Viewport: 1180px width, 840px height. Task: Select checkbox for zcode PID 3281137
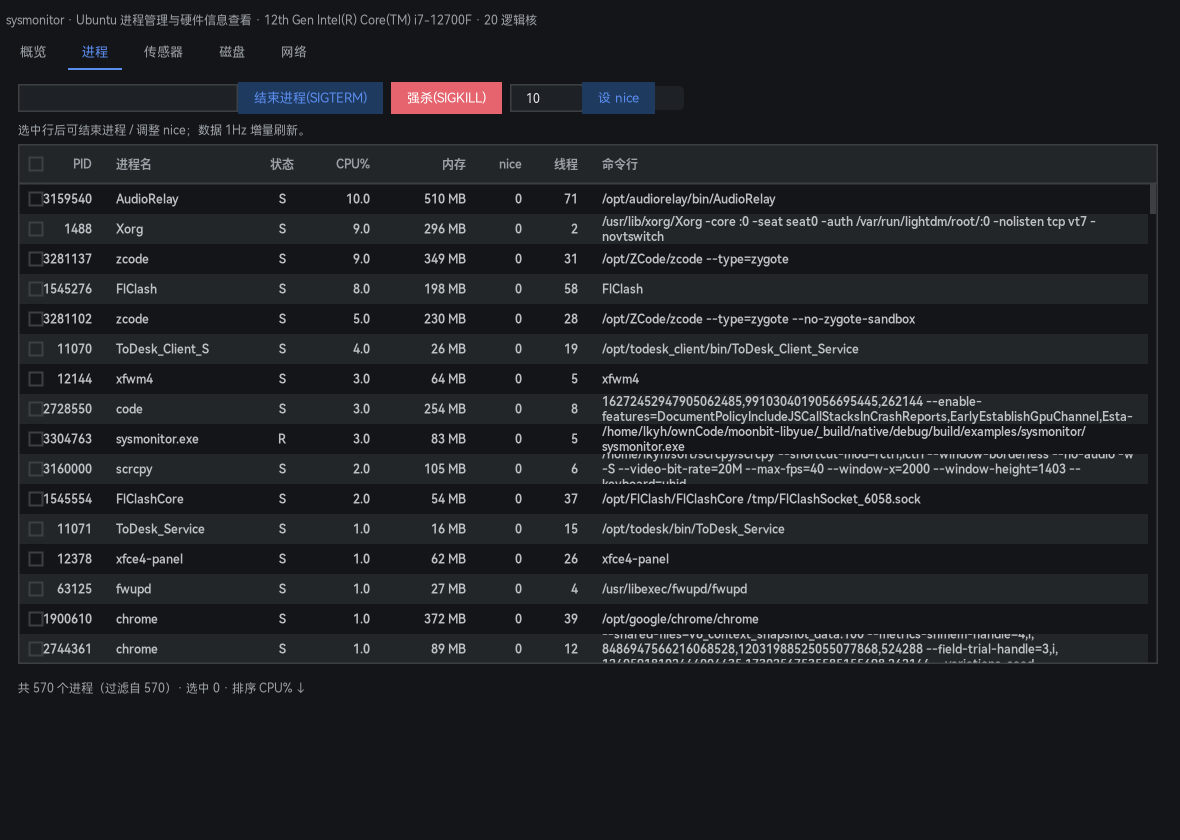tap(35, 259)
